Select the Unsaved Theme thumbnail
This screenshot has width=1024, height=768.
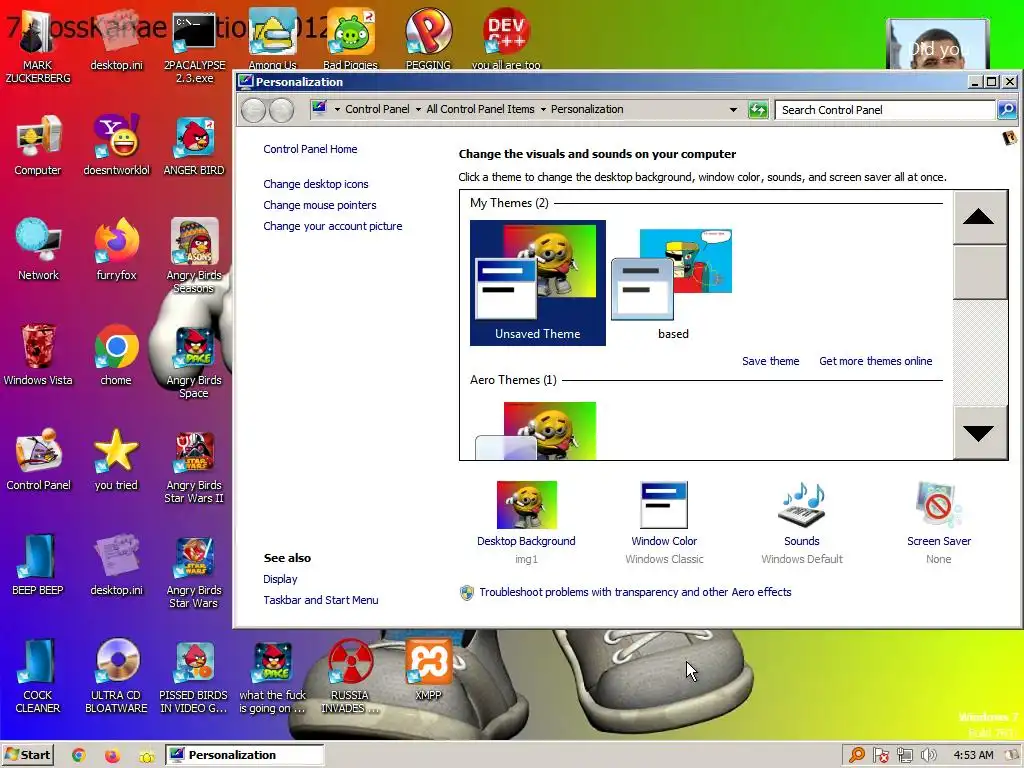point(537,283)
